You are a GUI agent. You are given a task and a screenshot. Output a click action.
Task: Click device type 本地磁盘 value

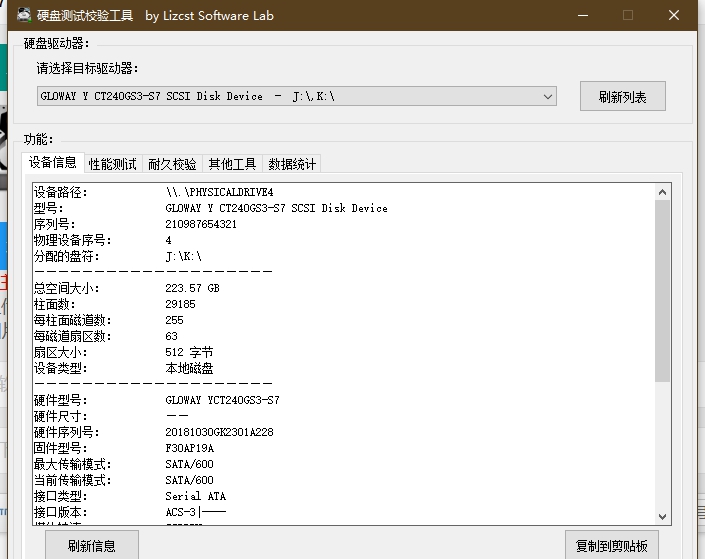pos(189,368)
